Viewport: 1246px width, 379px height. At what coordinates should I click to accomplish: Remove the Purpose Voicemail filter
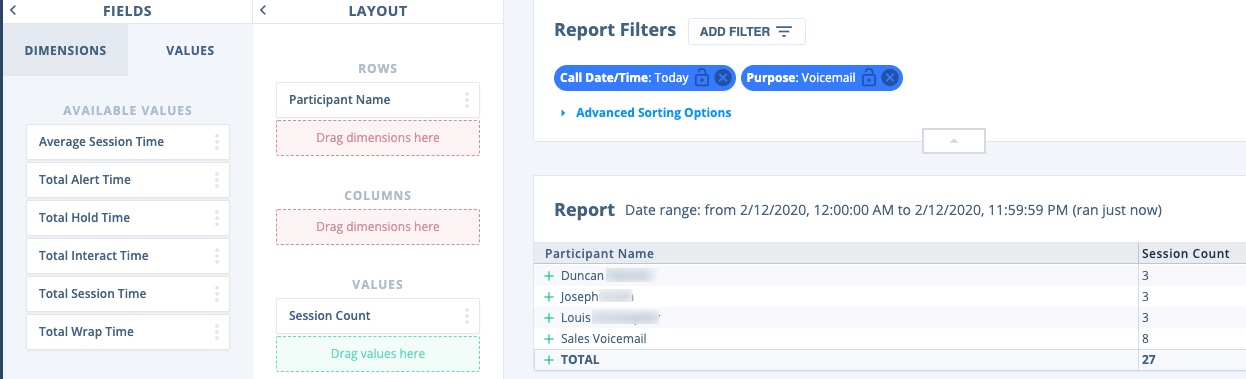[x=889, y=77]
